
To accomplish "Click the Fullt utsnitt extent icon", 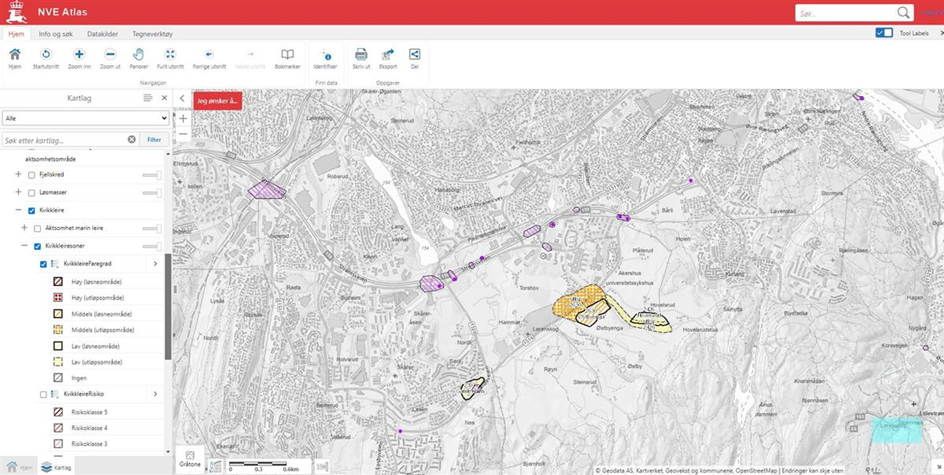I will tap(170, 55).
